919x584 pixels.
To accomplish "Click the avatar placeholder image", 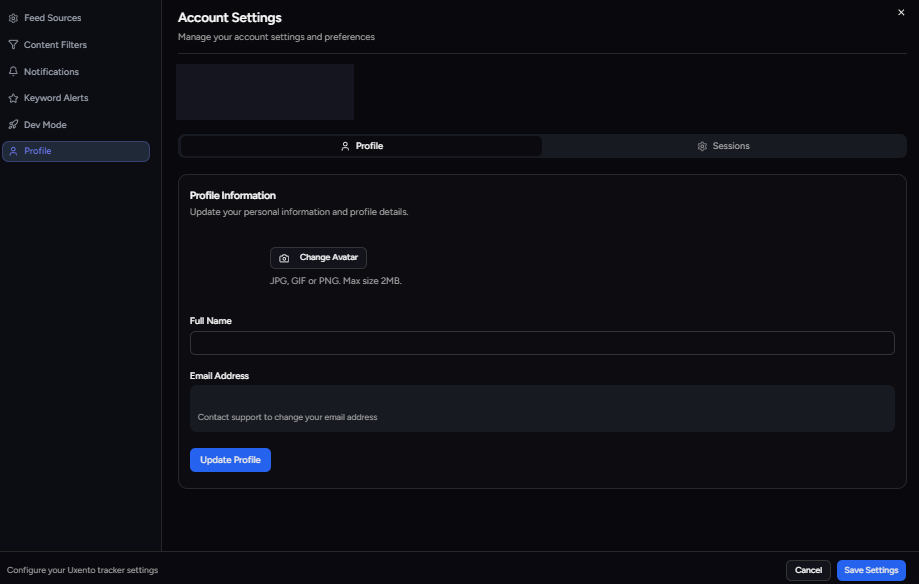I will 265,91.
